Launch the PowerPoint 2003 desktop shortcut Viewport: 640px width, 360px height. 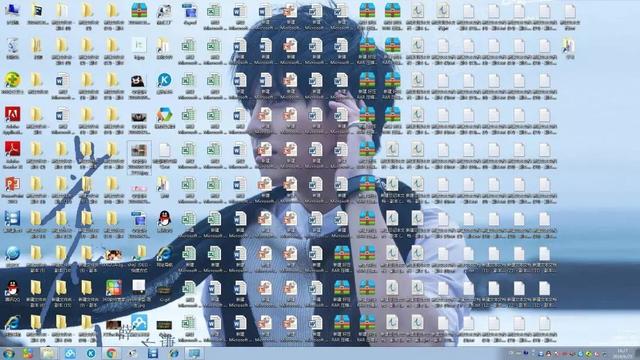tap(13, 190)
